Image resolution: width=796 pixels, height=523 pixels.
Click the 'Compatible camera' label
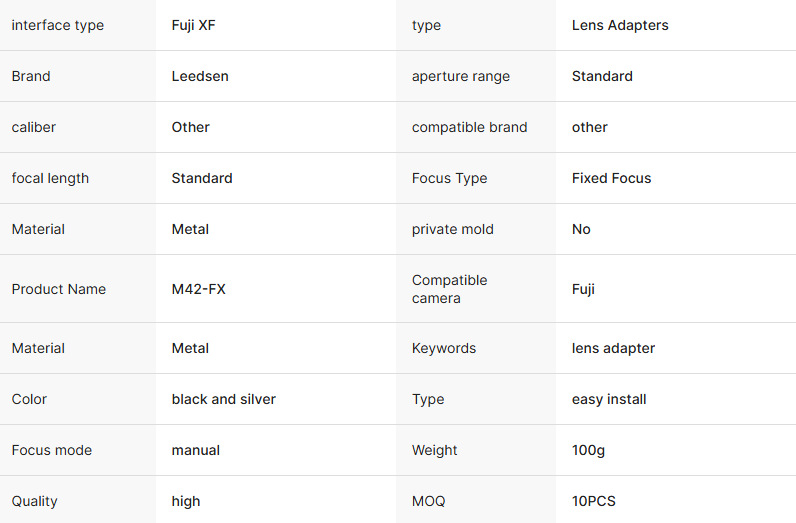coord(449,289)
